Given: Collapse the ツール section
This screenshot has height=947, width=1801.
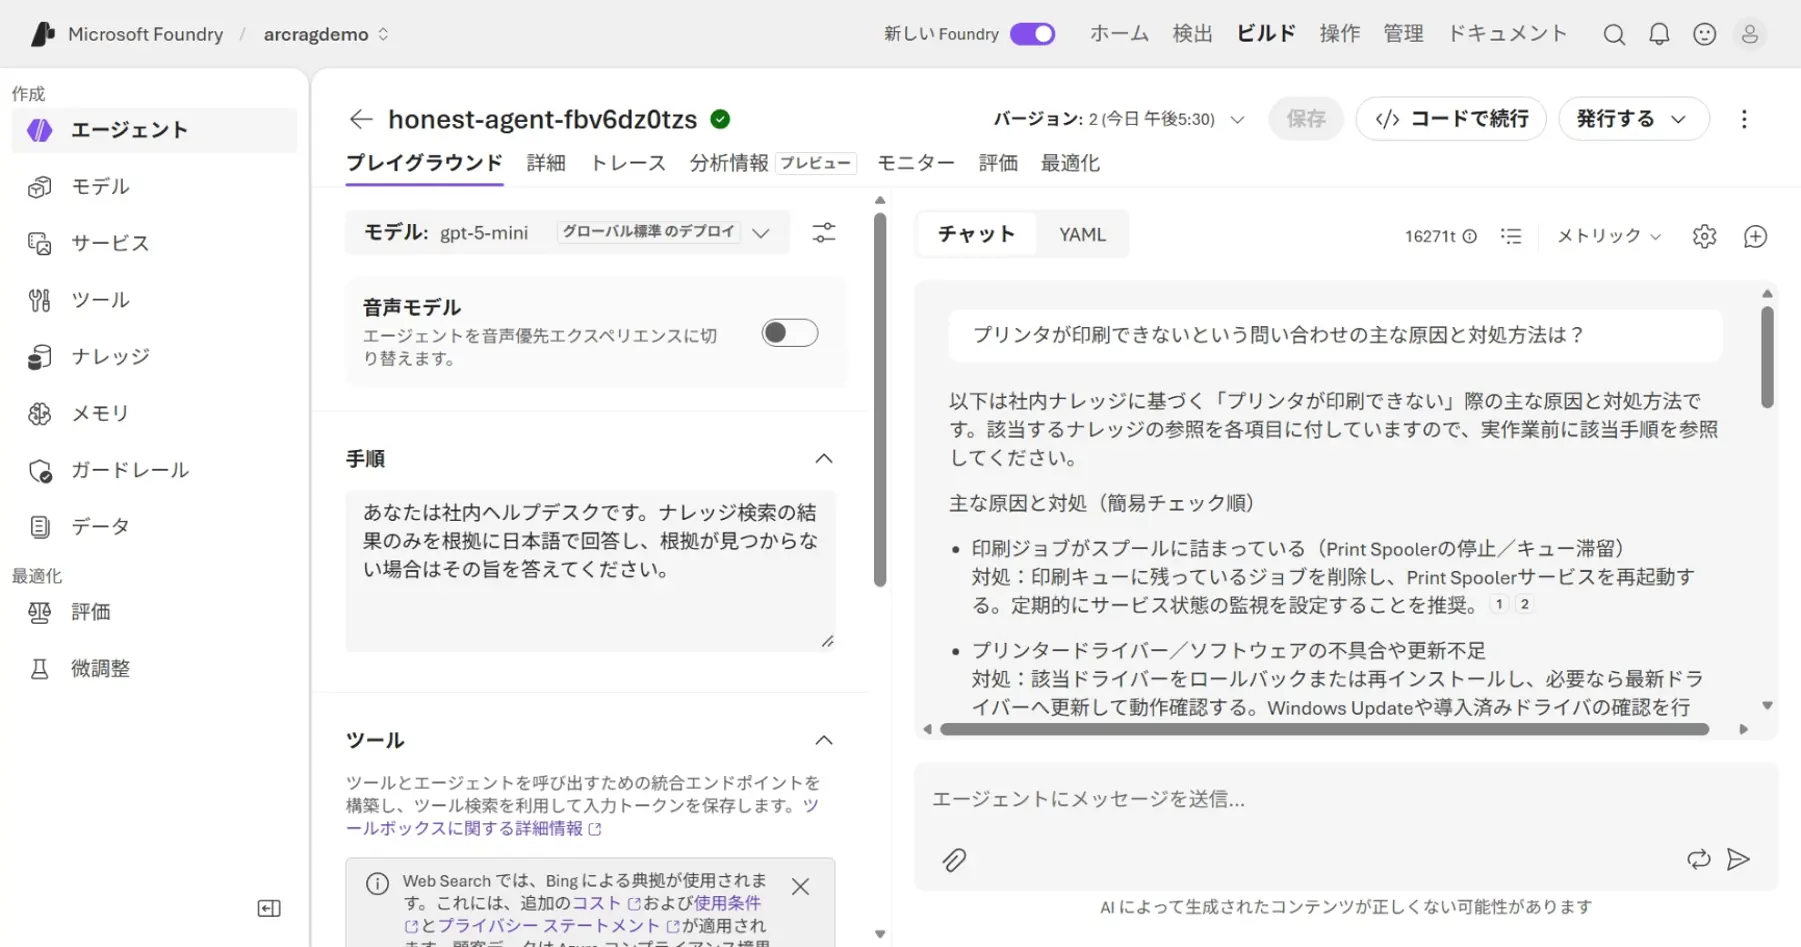Looking at the screenshot, I should [824, 740].
